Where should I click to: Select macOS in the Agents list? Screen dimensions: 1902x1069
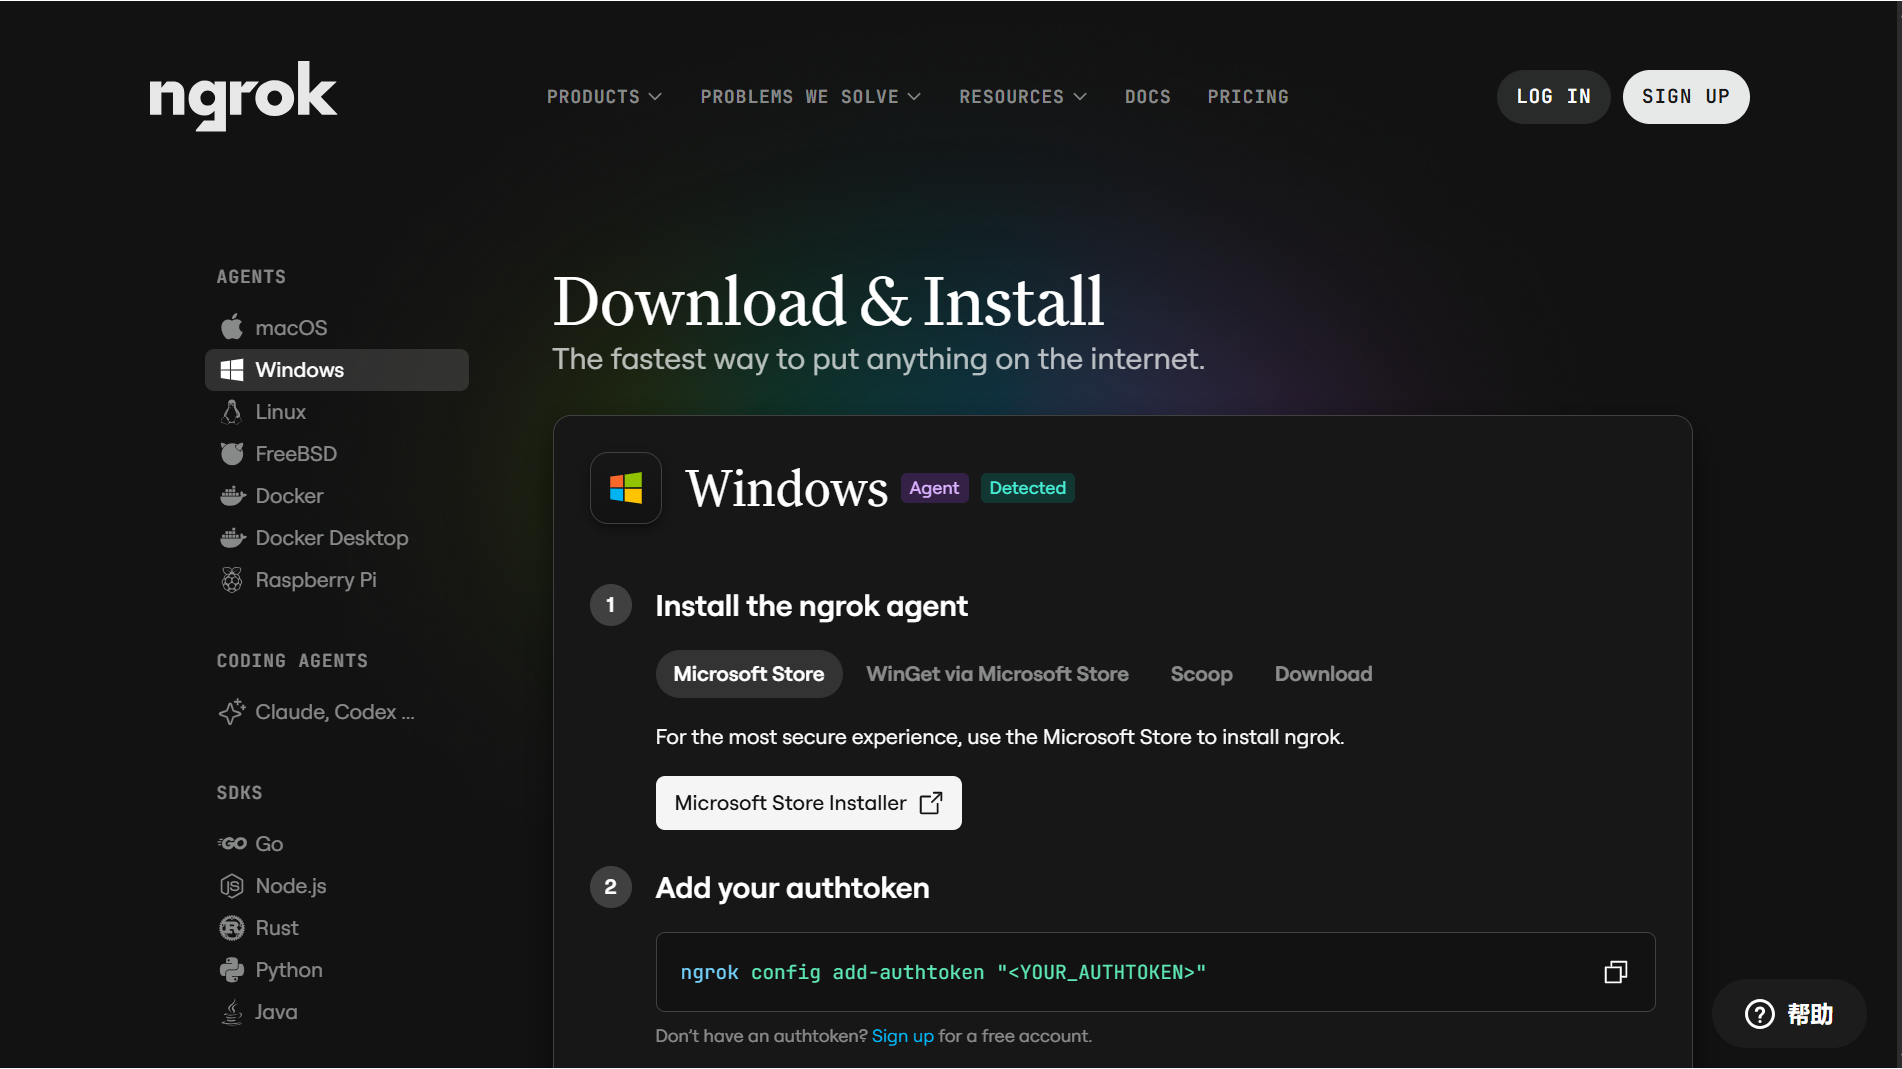337,328
